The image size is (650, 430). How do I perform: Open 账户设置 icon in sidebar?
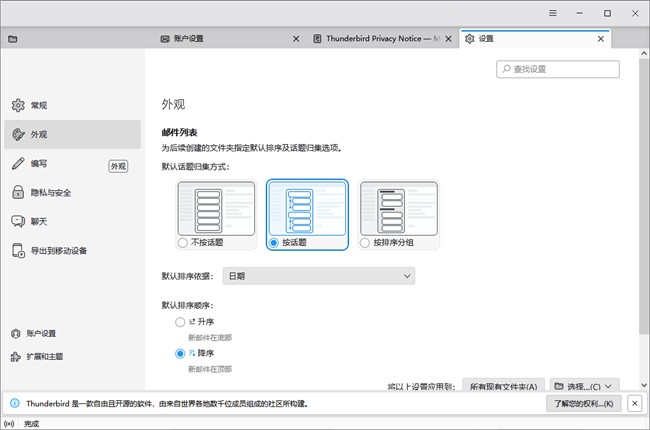click(16, 333)
